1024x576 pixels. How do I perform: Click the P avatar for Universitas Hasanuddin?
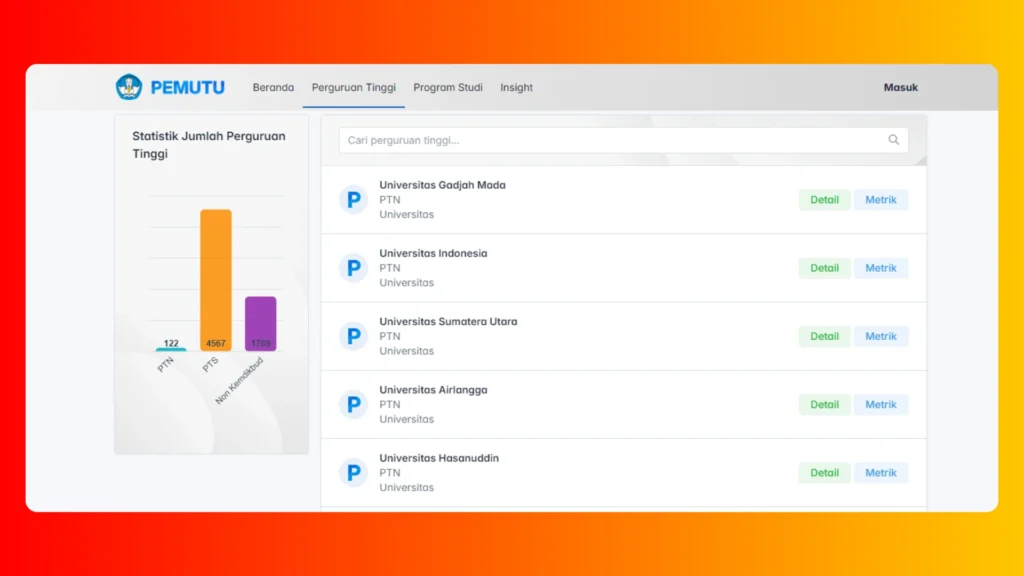pyautogui.click(x=353, y=473)
